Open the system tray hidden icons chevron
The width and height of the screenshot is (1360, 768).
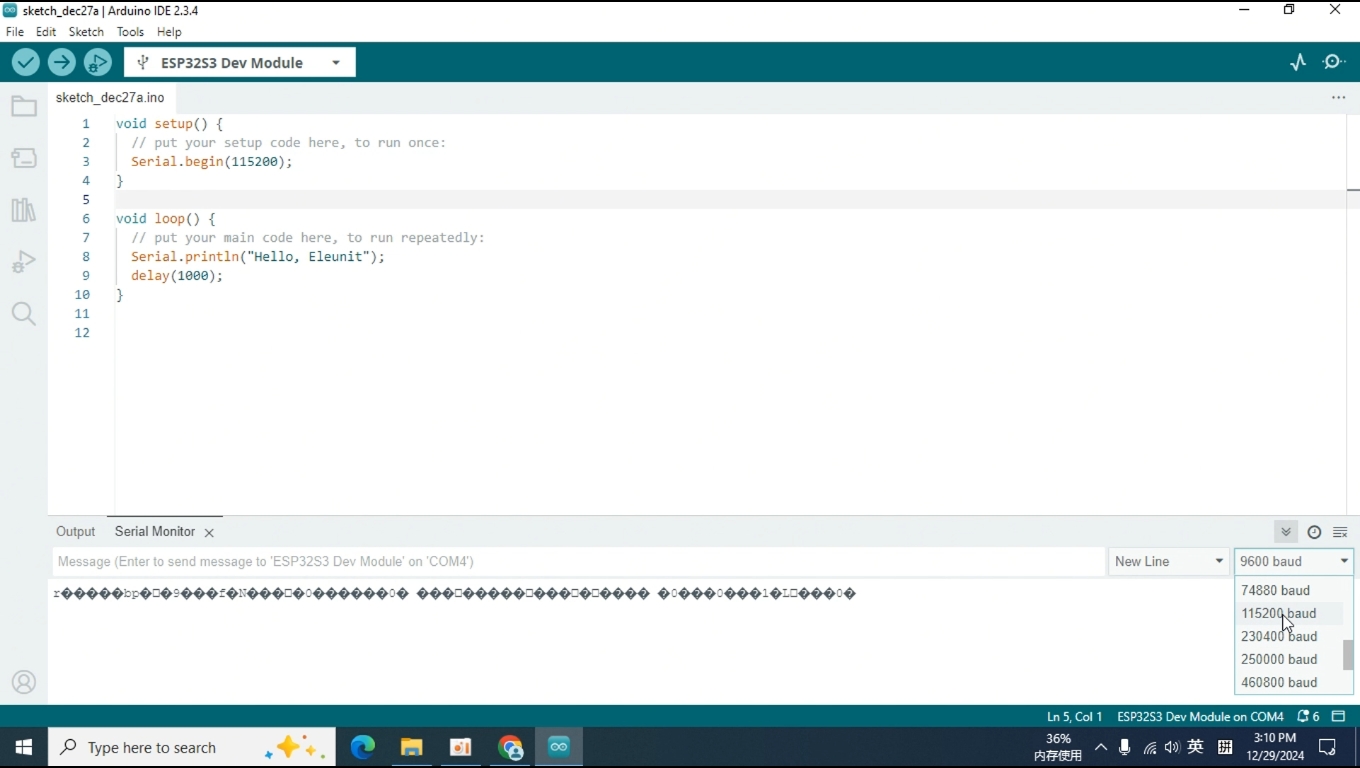click(x=1101, y=747)
